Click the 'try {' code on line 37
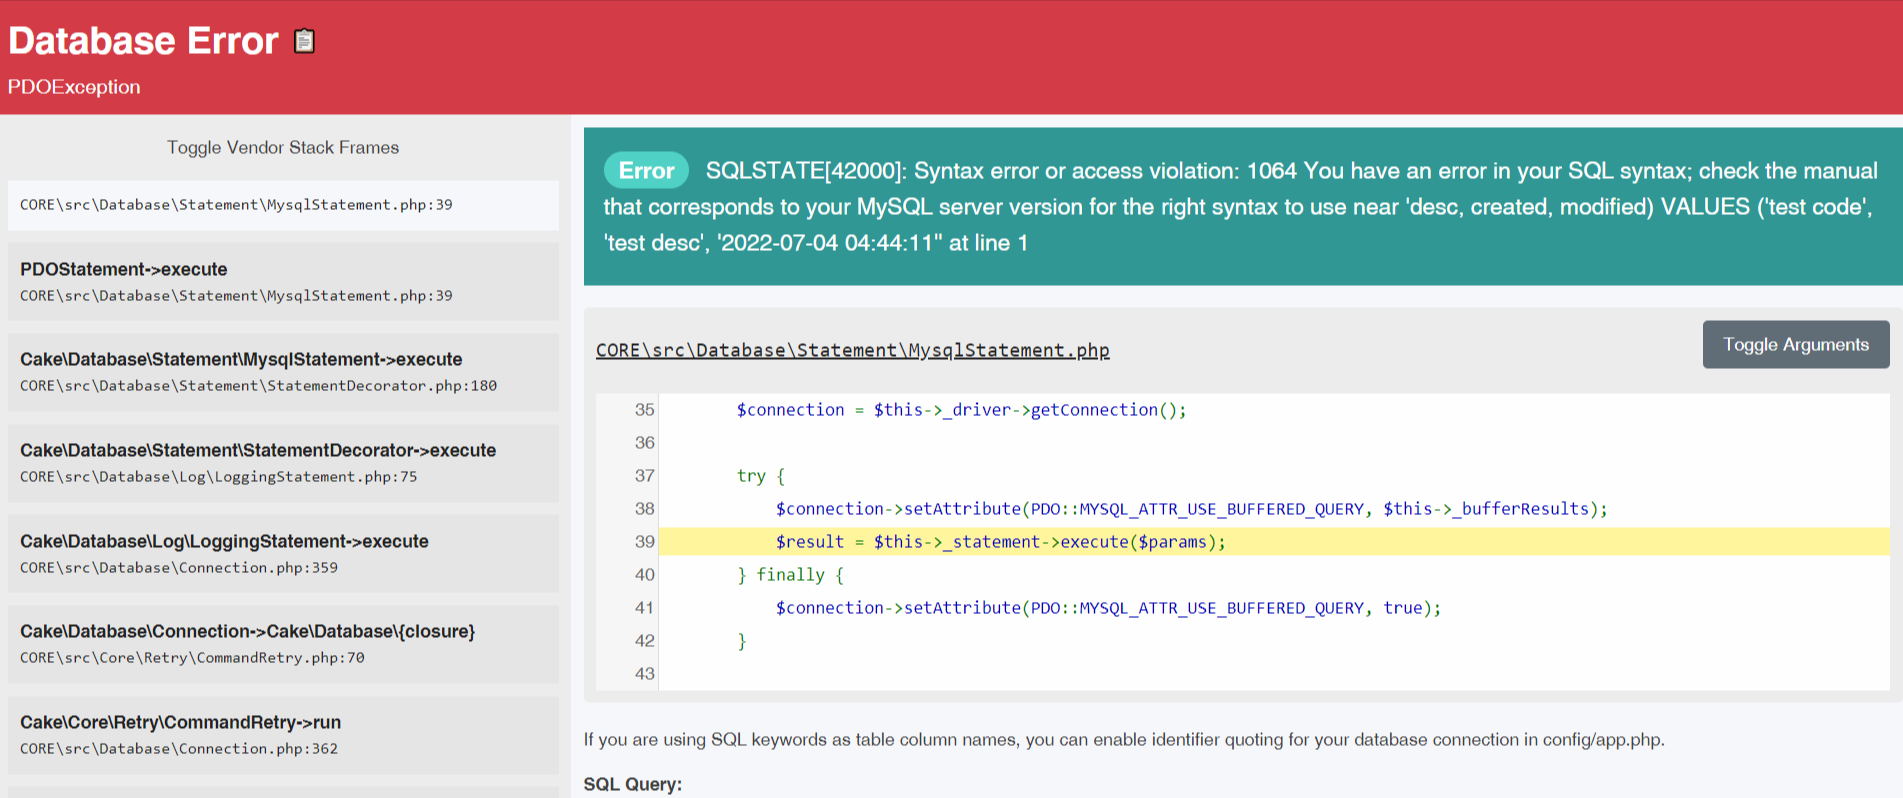The image size is (1903, 798). (x=761, y=476)
